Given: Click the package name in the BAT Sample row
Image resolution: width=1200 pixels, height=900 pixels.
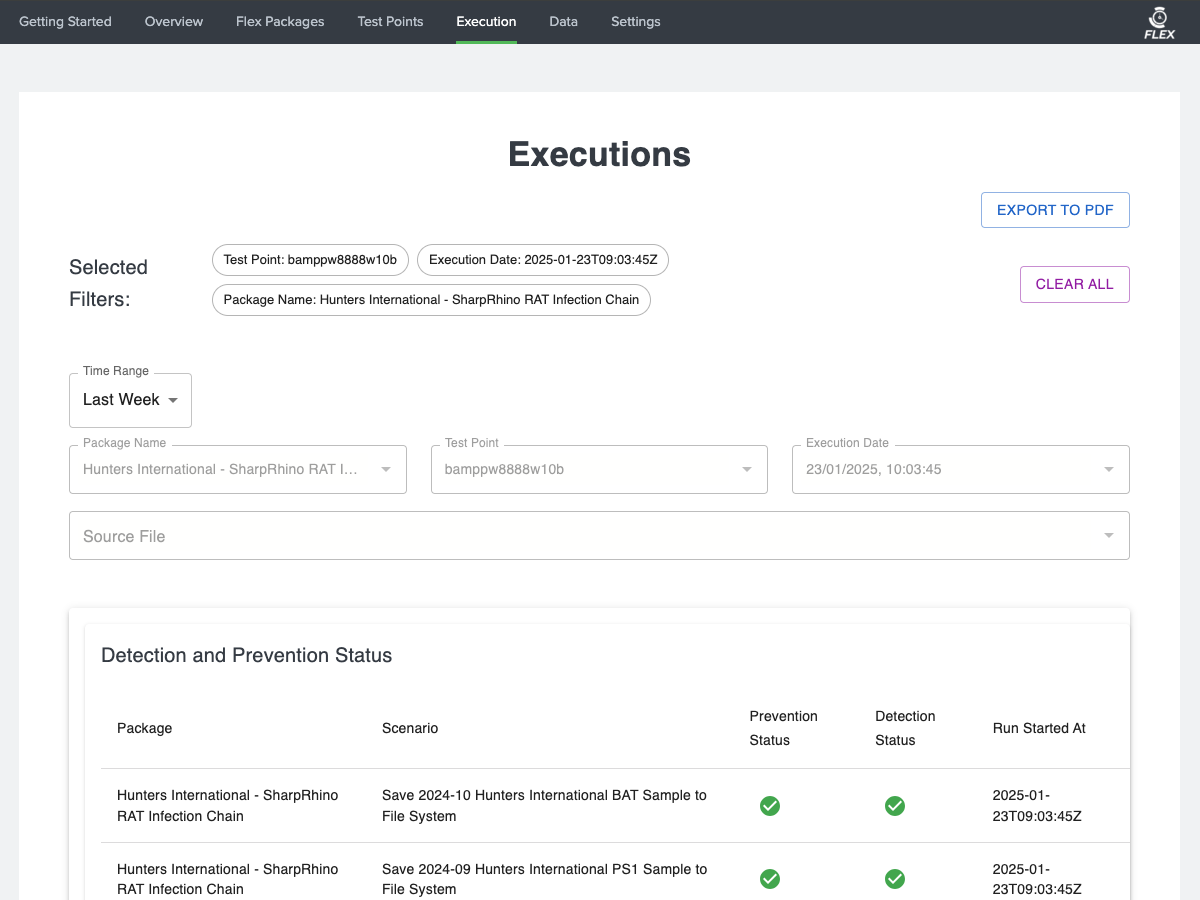Looking at the screenshot, I should pos(228,806).
